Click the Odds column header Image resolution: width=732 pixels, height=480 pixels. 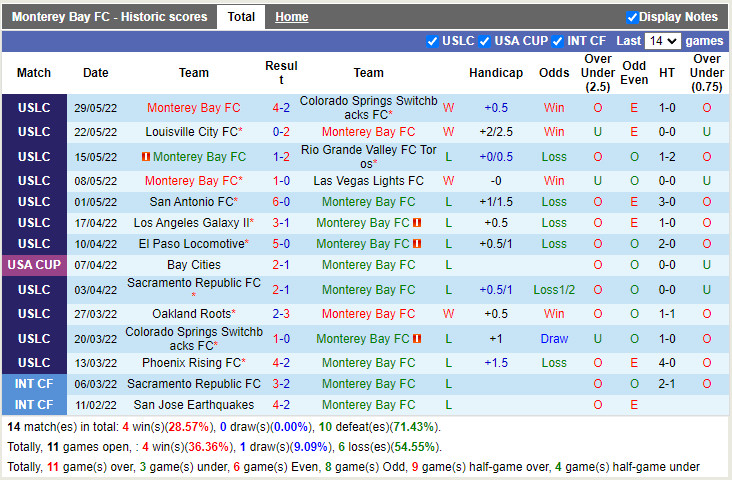(x=554, y=73)
